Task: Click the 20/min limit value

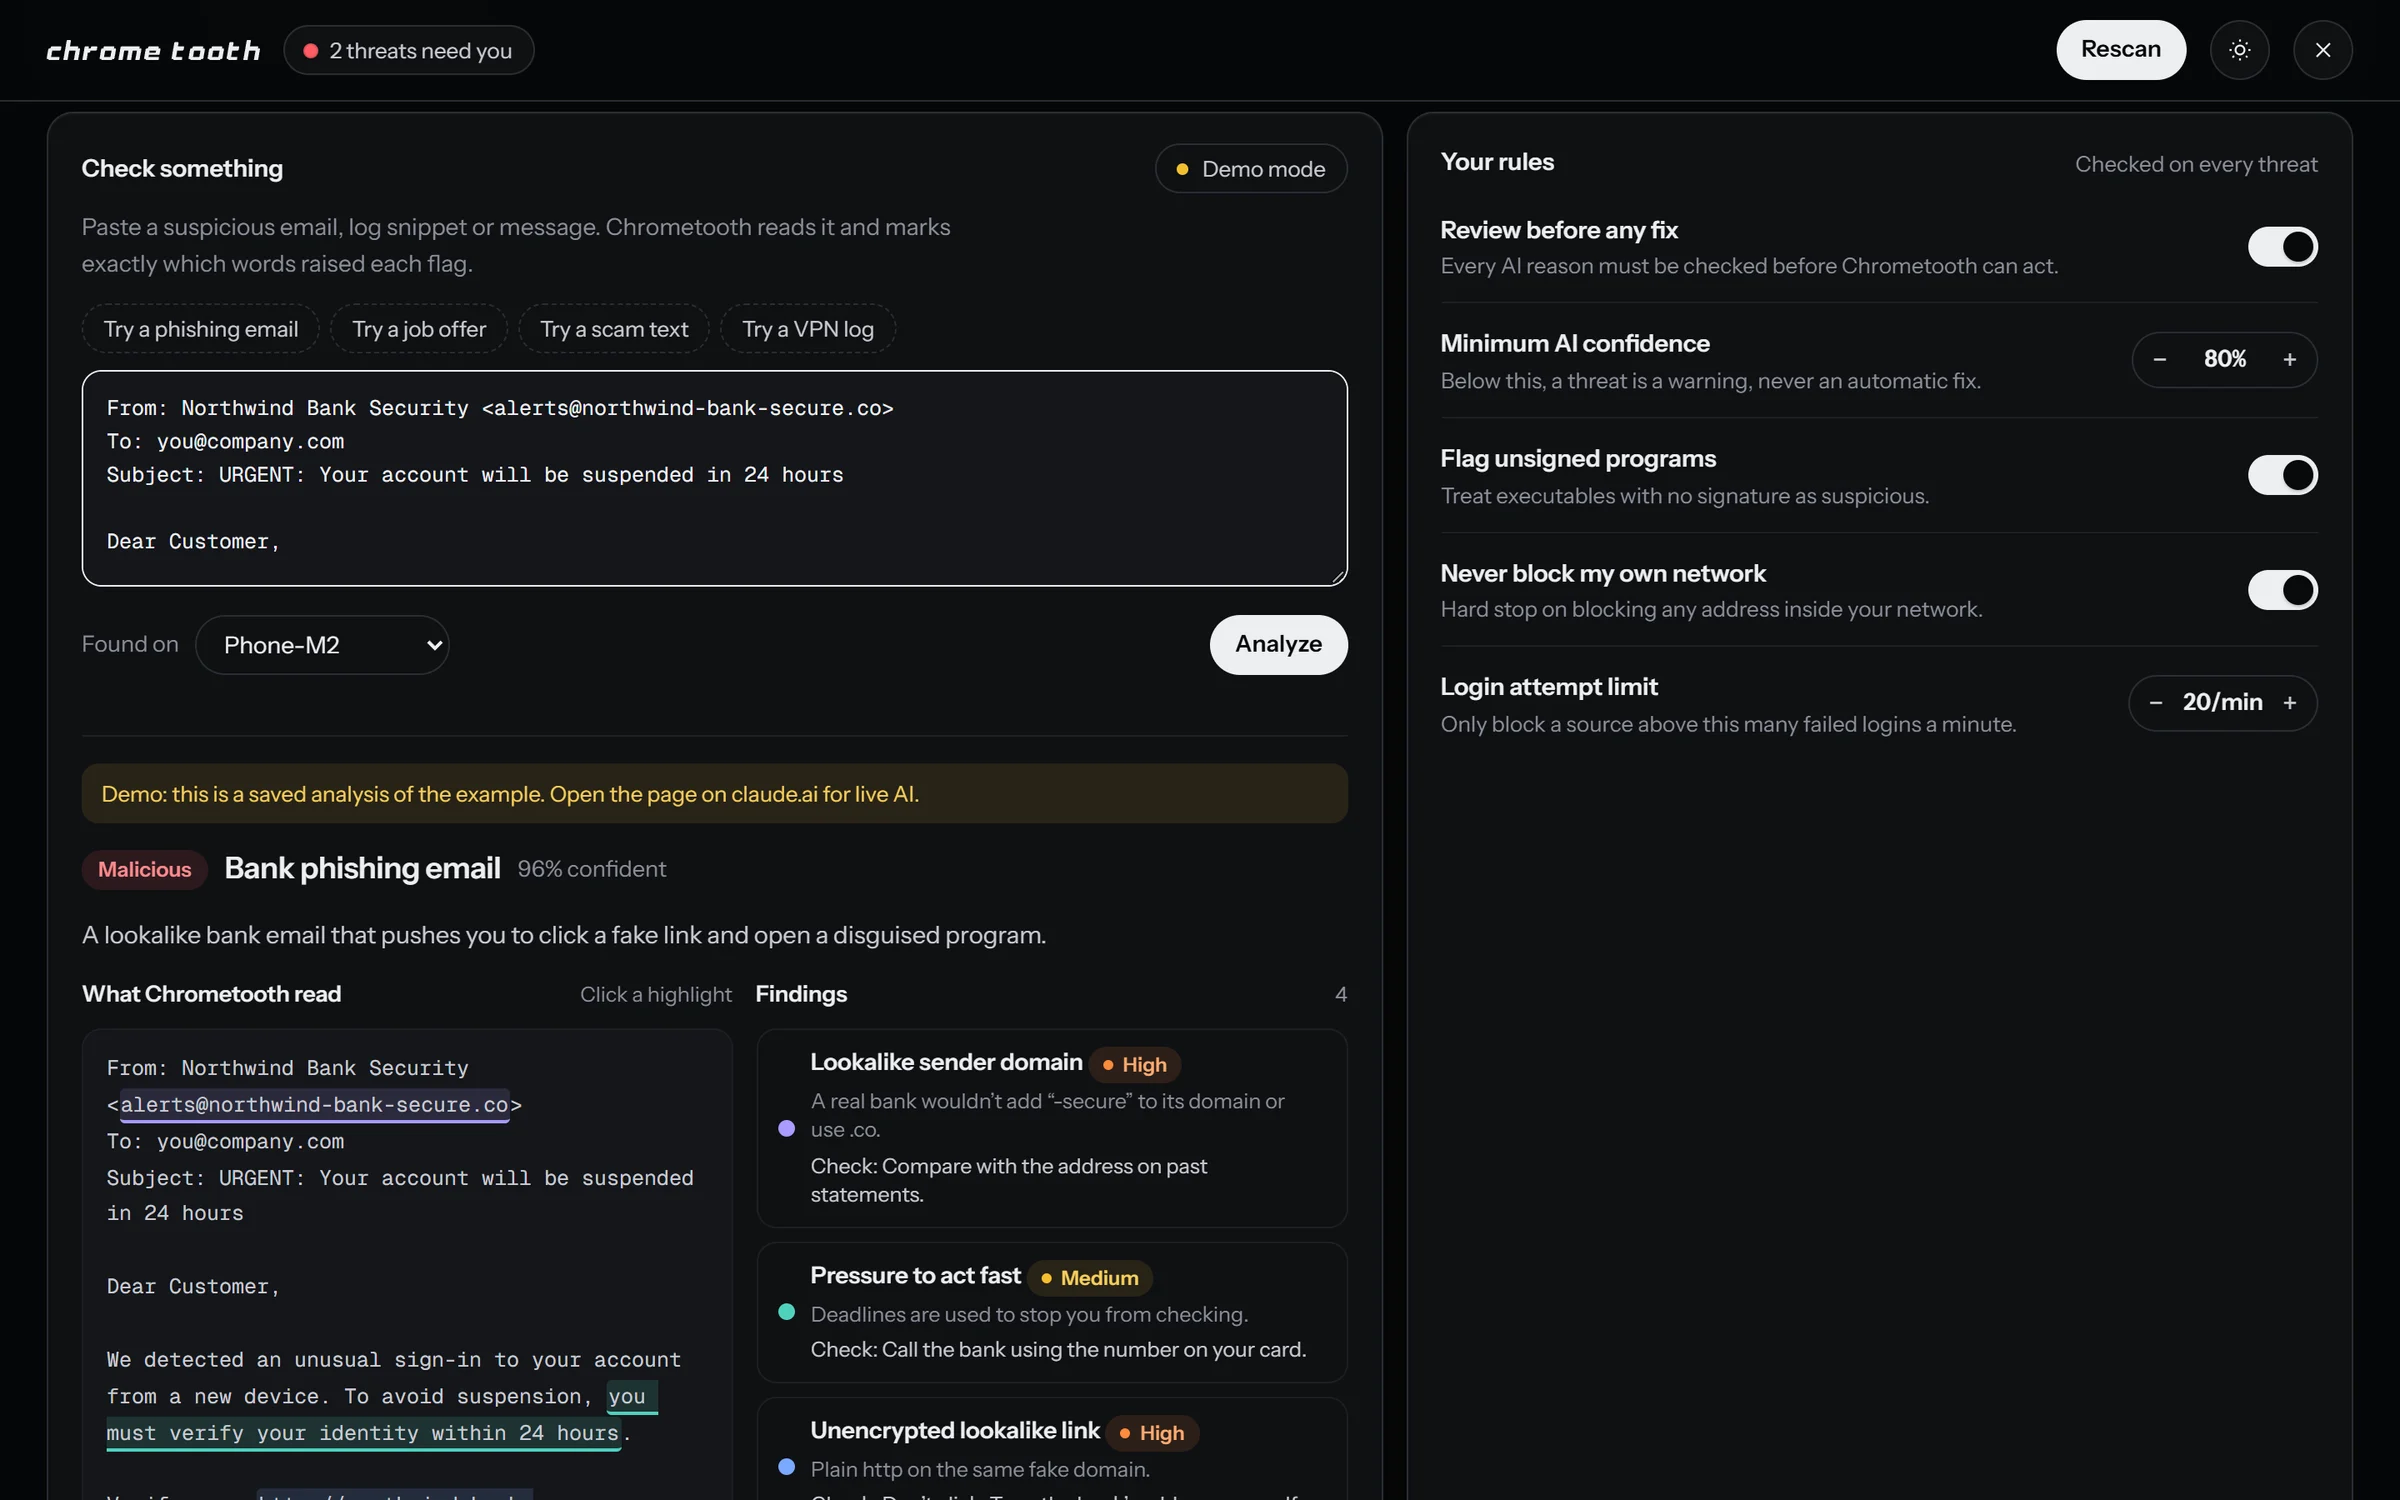Action: [x=2222, y=703]
